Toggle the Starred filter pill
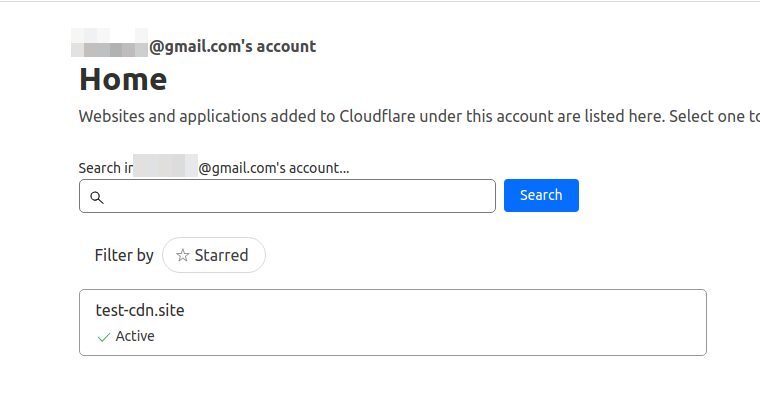This screenshot has width=760, height=416. (x=214, y=255)
